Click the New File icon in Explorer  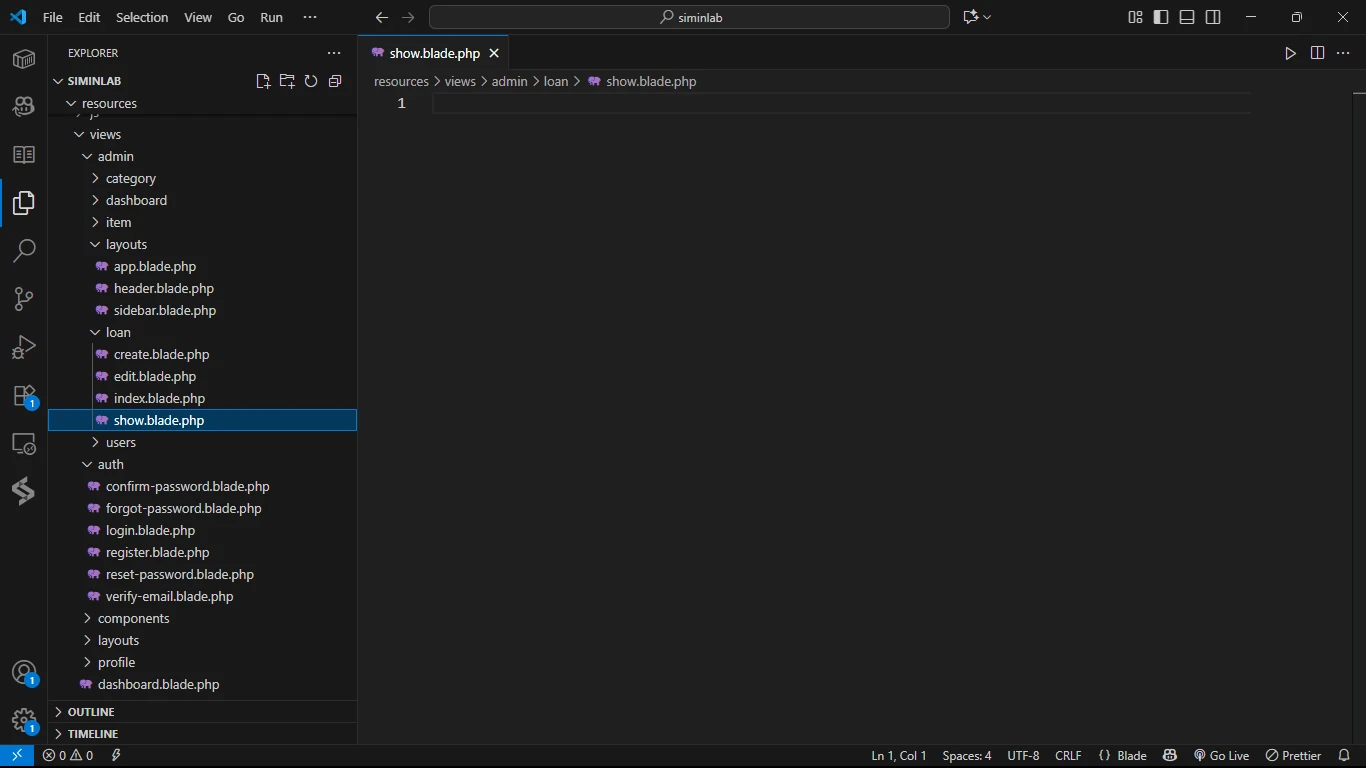pos(263,81)
